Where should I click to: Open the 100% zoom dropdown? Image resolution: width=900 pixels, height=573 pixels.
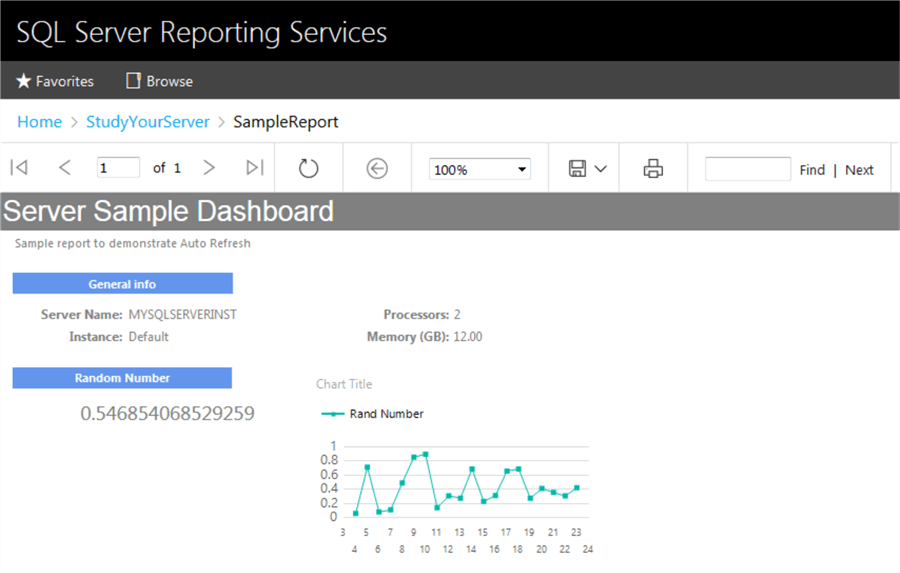coord(480,170)
